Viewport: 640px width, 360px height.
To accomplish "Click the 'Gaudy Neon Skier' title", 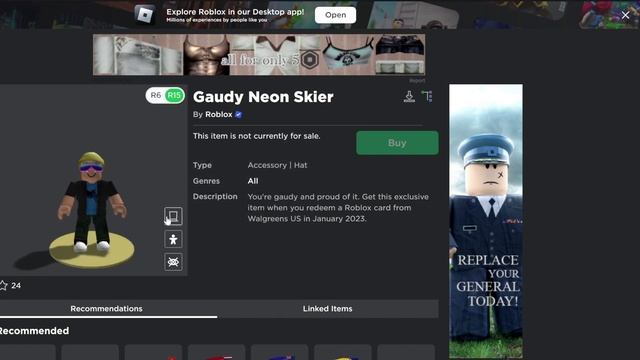I will (x=263, y=97).
